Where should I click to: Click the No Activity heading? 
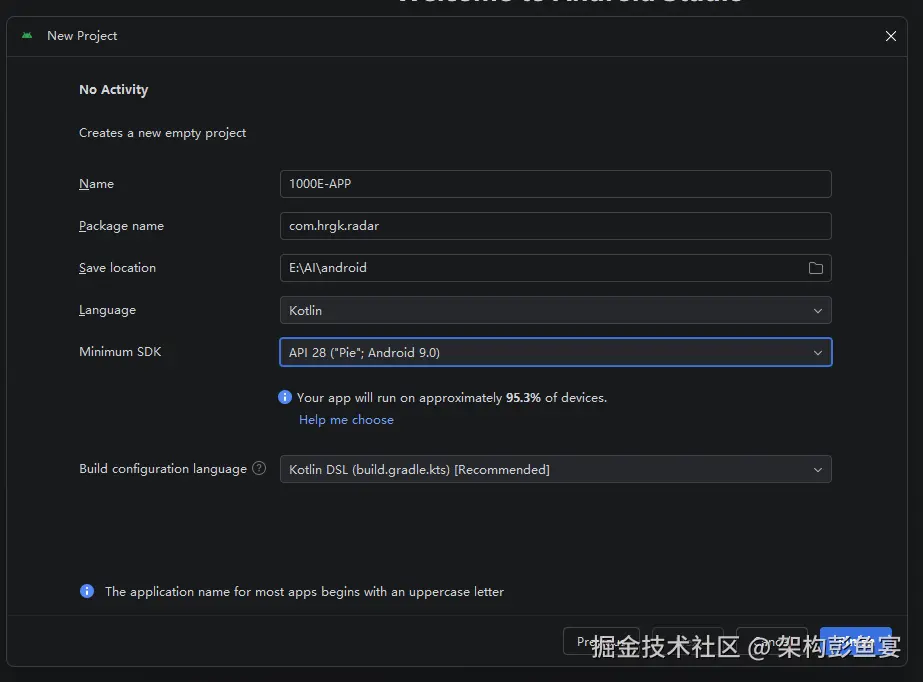pyautogui.click(x=114, y=89)
